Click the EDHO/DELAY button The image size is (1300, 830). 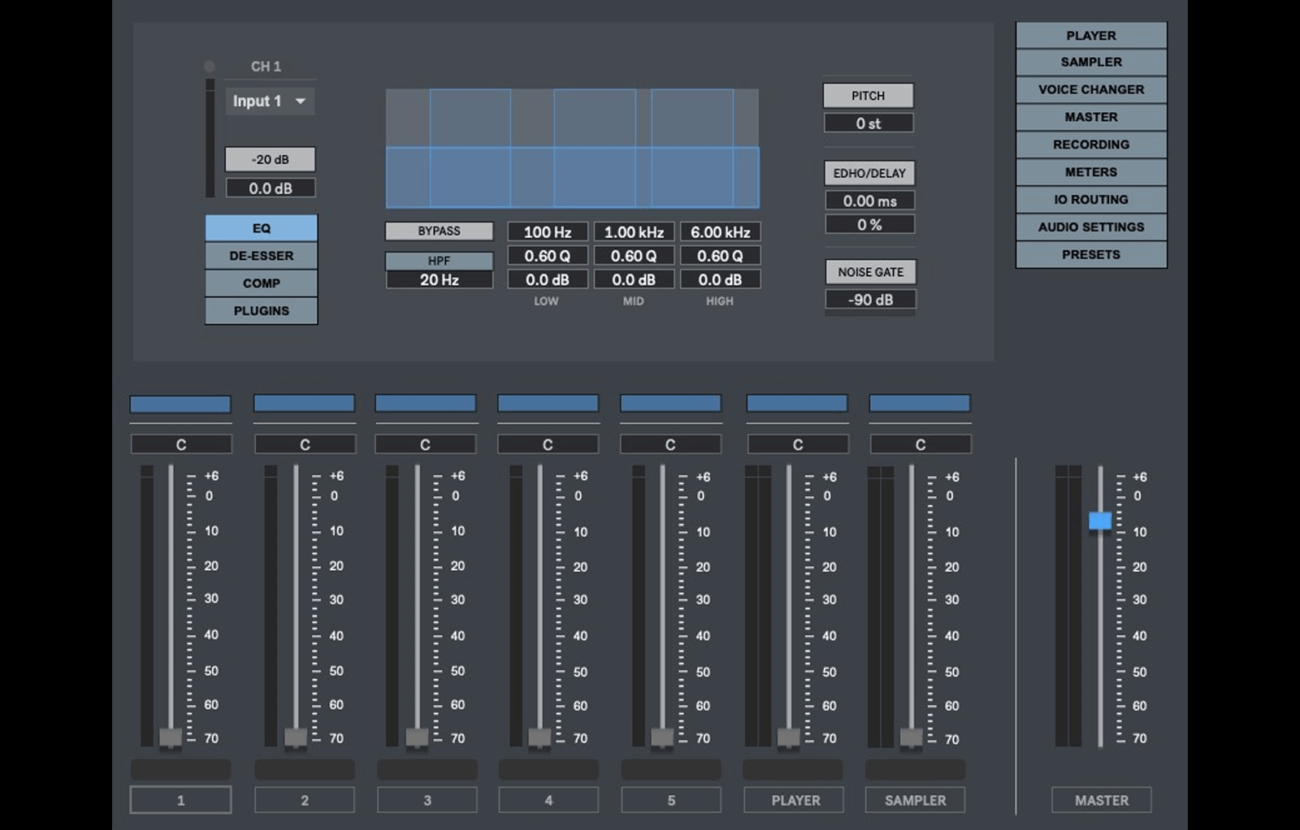869,173
